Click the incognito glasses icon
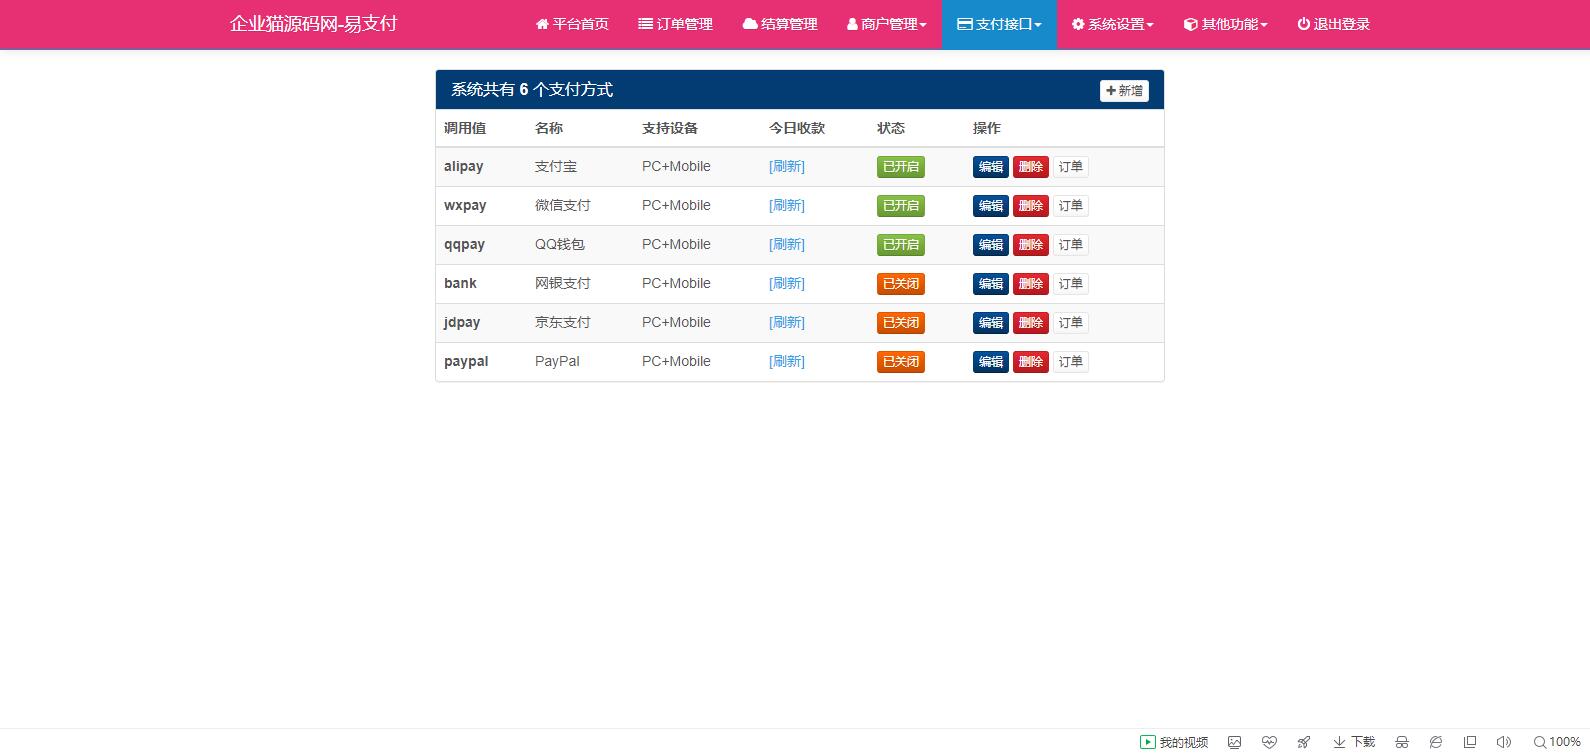The width and height of the screenshot is (1590, 754). coord(1402,742)
